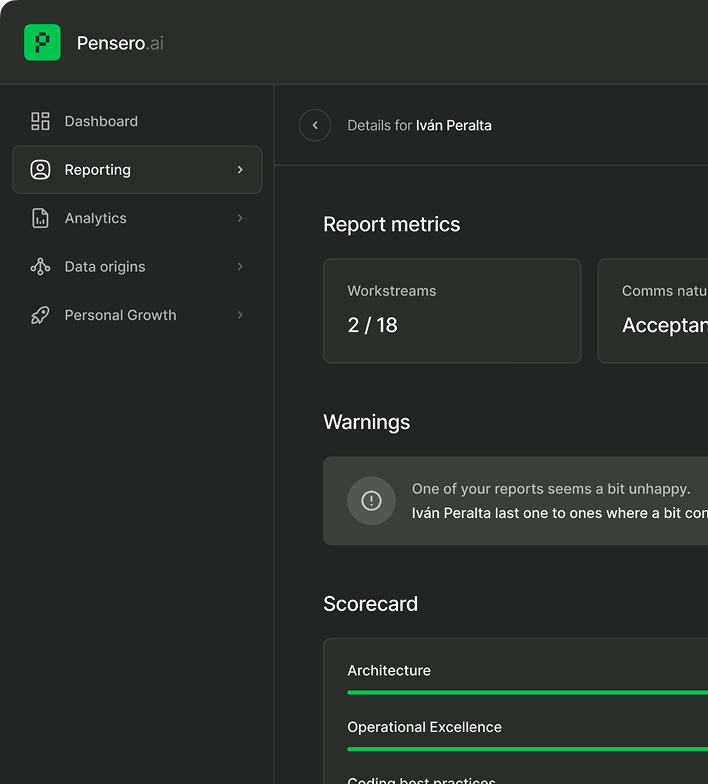Click the Data origins nodes icon
The height and width of the screenshot is (784, 708).
click(40, 267)
